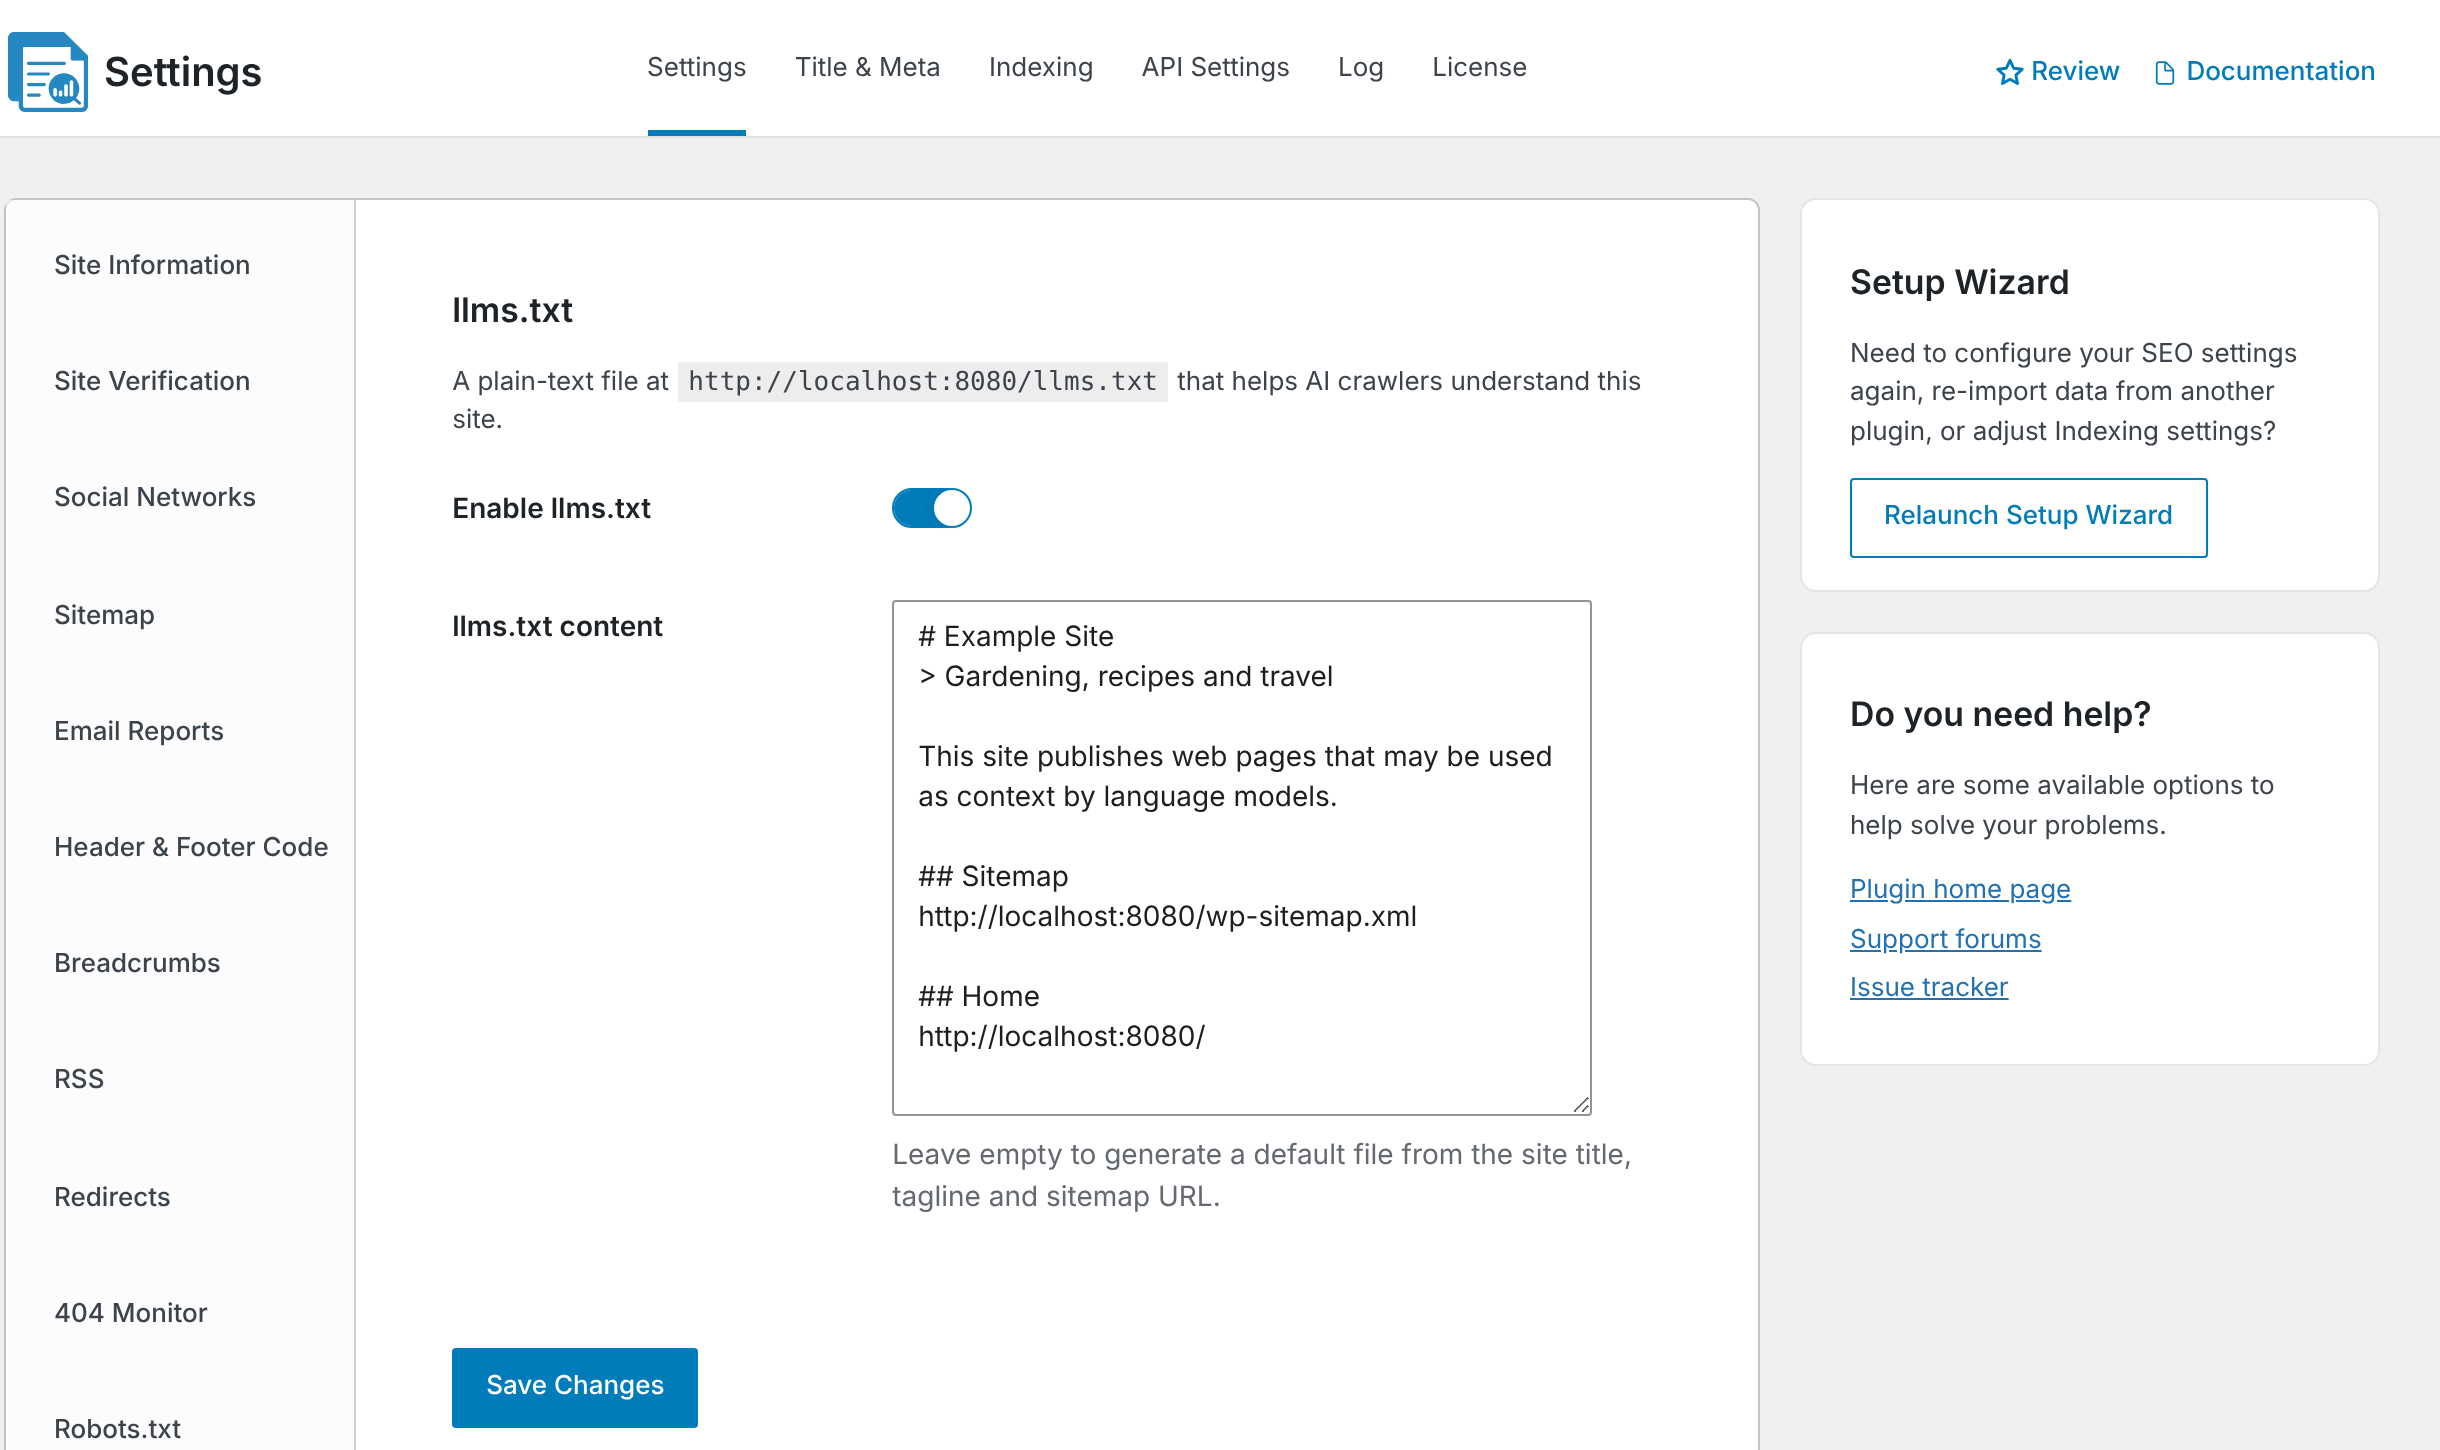Open the Issue tracker link
This screenshot has width=2440, height=1450.
pyautogui.click(x=1928, y=987)
